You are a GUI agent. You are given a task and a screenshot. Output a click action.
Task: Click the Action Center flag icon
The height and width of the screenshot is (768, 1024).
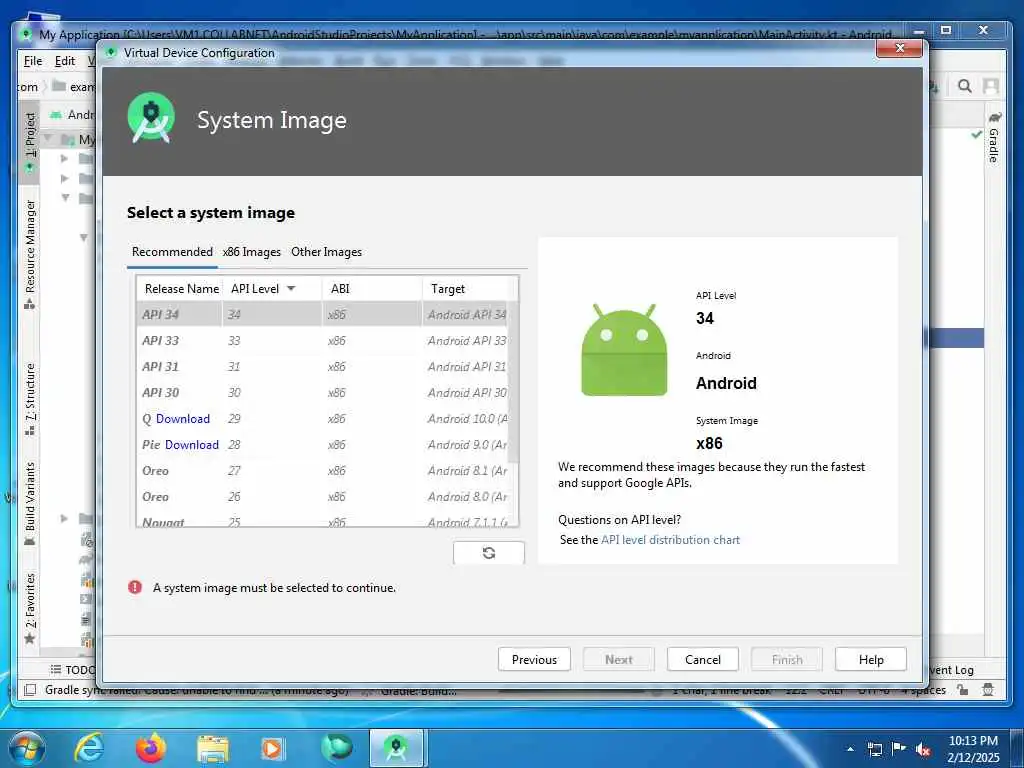tap(899, 749)
